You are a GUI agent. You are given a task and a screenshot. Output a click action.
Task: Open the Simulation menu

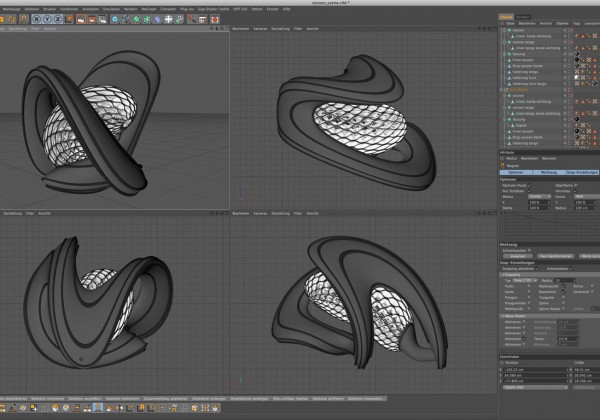(111, 9)
